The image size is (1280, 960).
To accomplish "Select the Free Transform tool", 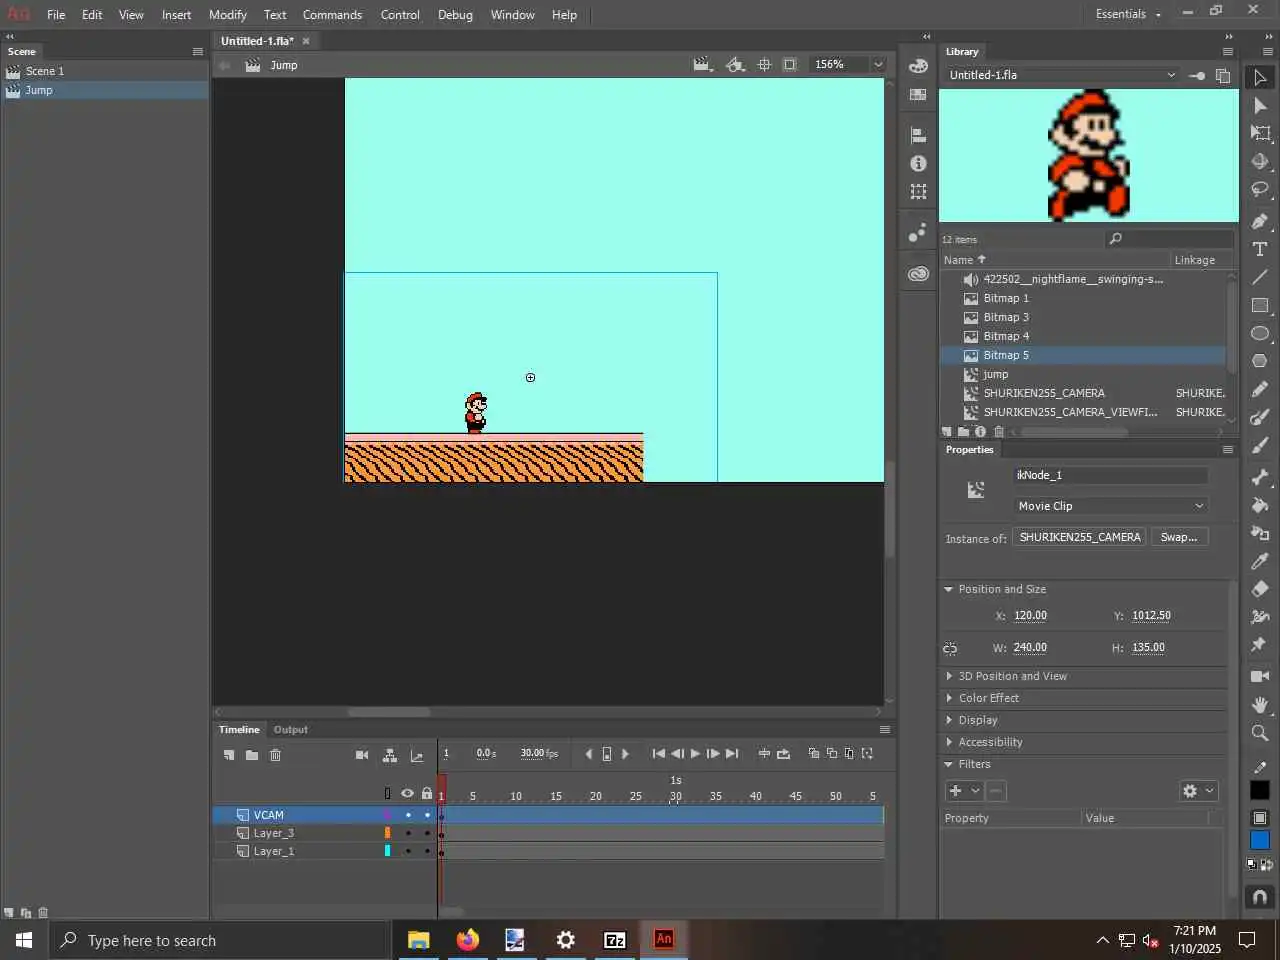I will pos(1260,133).
